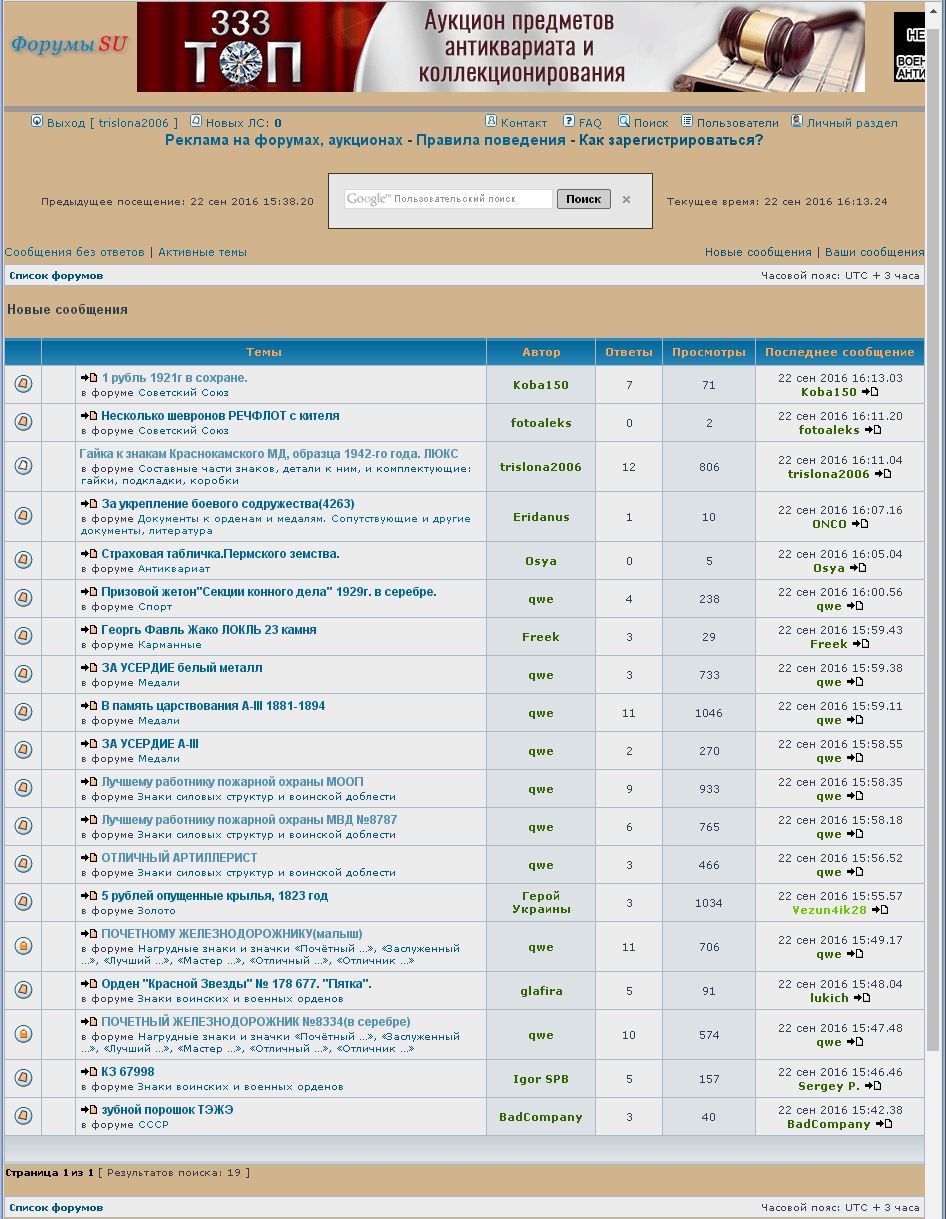The width and height of the screenshot is (946, 1219).
Task: Go to latest post by Koba150 icon
Action: click(x=871, y=392)
